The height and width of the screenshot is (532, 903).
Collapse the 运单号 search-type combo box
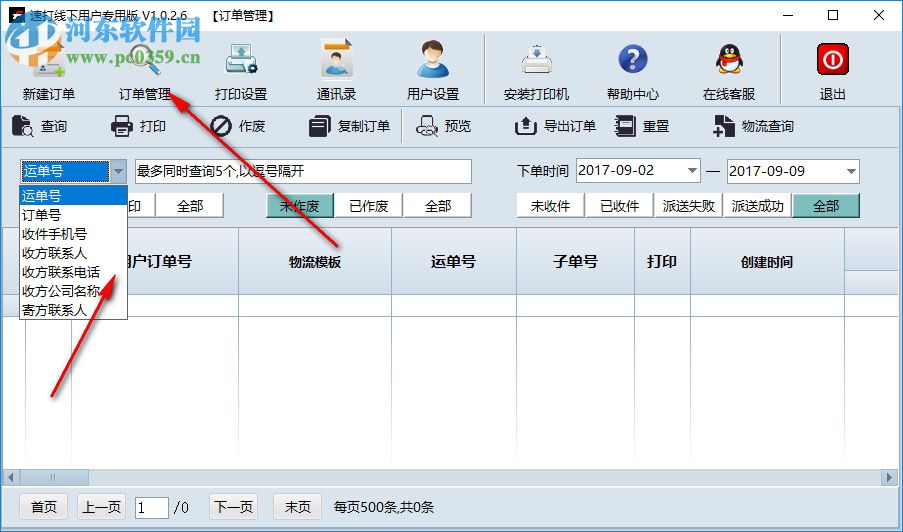pos(118,171)
